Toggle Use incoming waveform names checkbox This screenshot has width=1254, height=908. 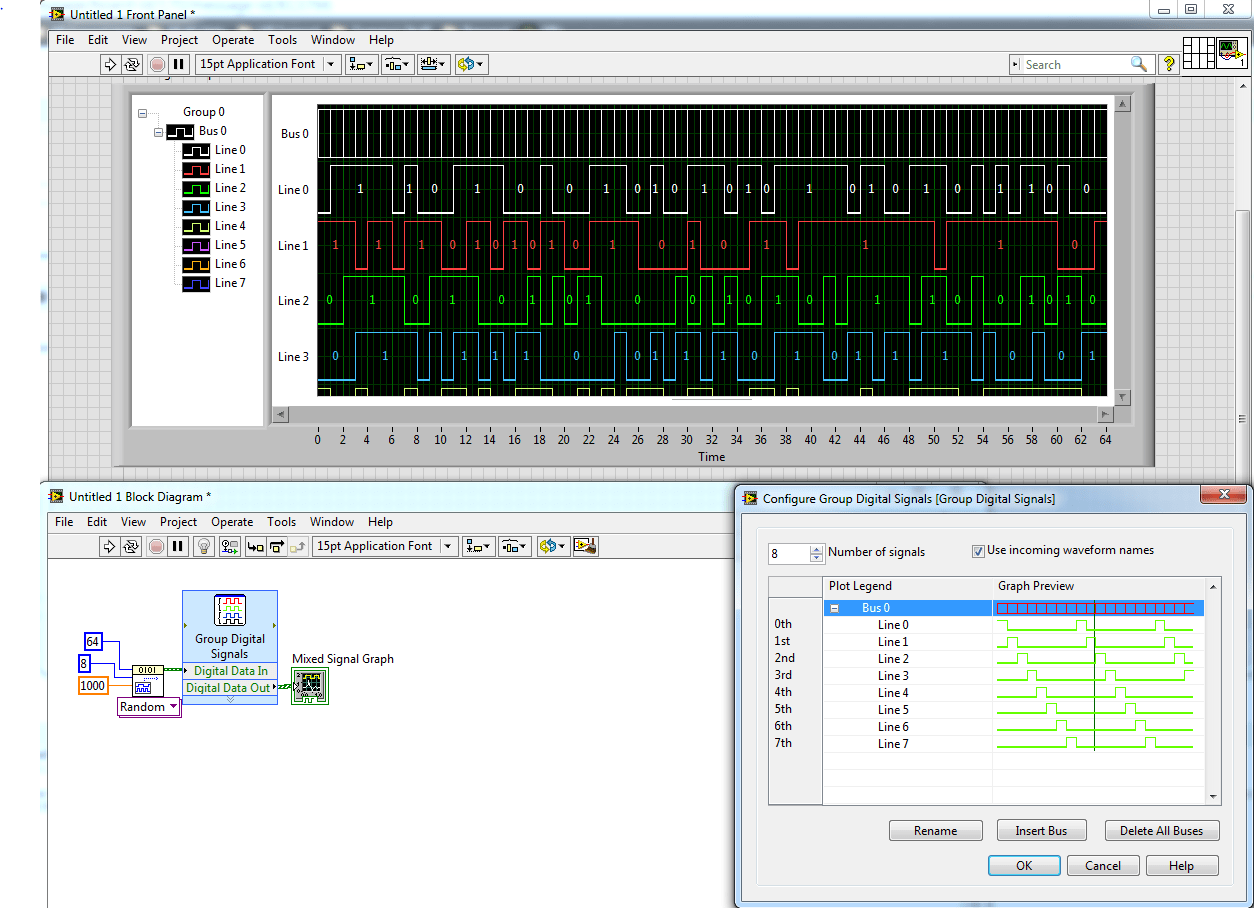[978, 551]
